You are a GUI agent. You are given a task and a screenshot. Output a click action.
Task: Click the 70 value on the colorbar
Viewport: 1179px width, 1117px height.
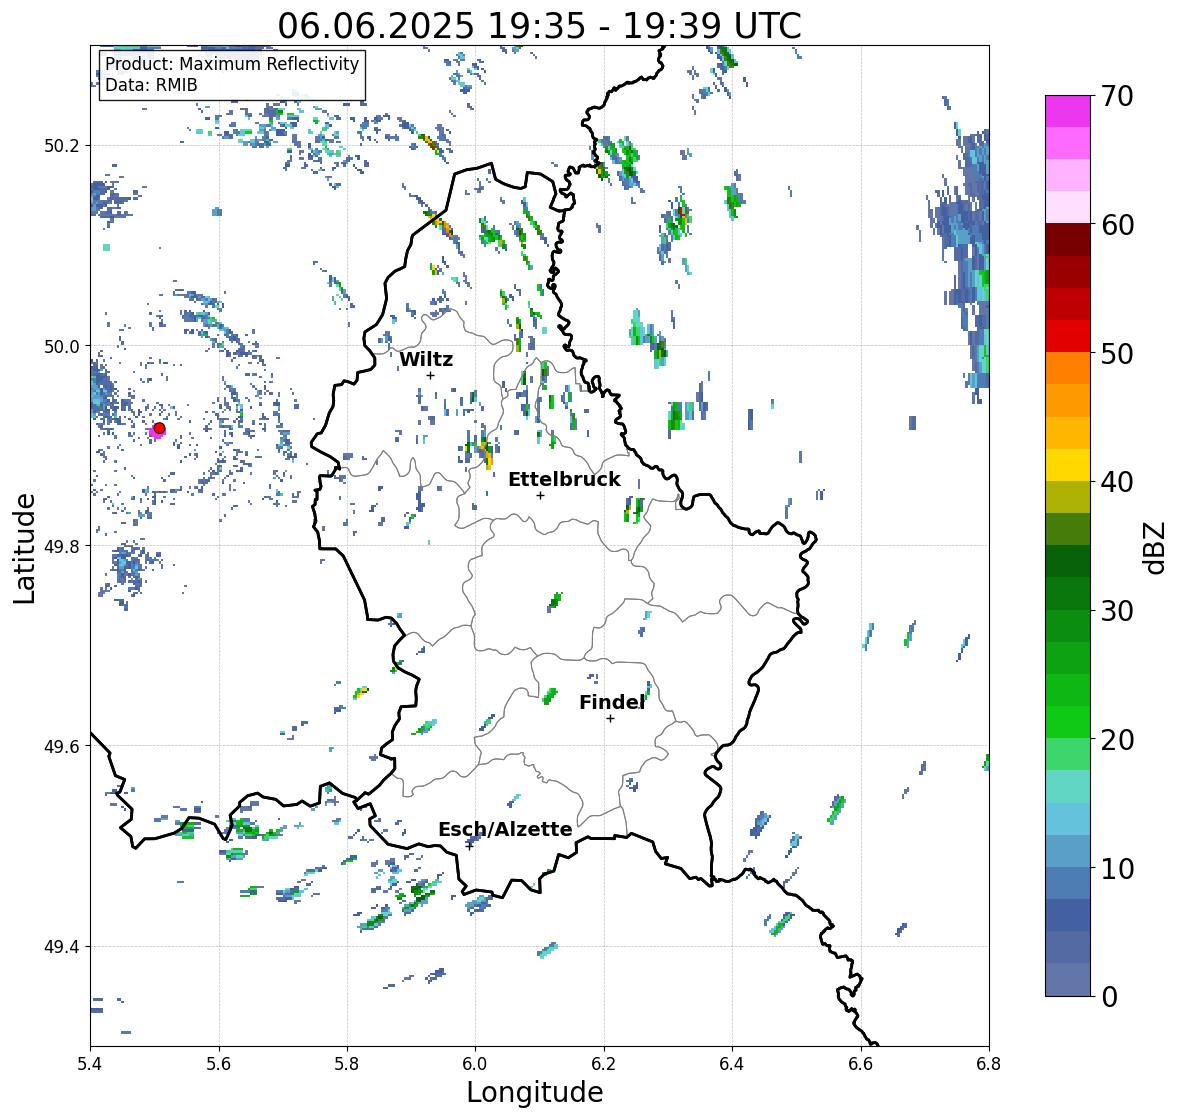[1117, 96]
